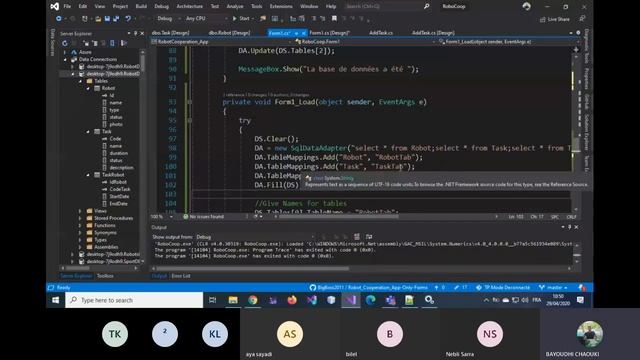Switch to the Toolbox tab
Image resolution: width=640 pixels, height=360 pixels.
105,276
